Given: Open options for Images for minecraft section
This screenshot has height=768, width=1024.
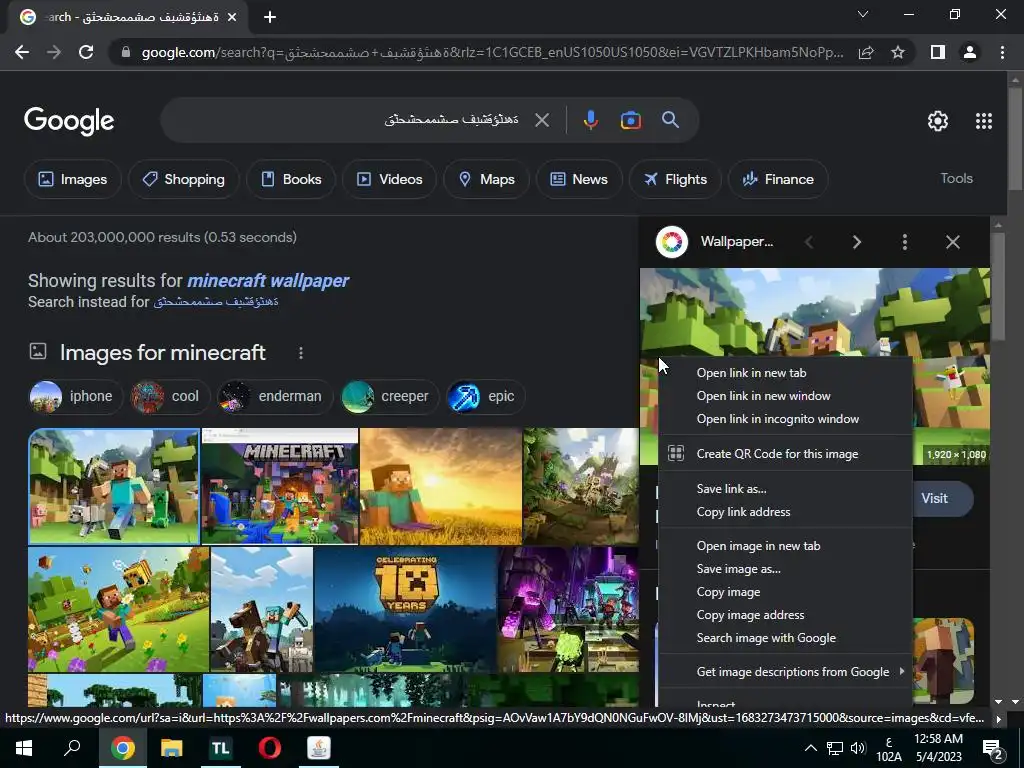Looking at the screenshot, I should pos(300,353).
